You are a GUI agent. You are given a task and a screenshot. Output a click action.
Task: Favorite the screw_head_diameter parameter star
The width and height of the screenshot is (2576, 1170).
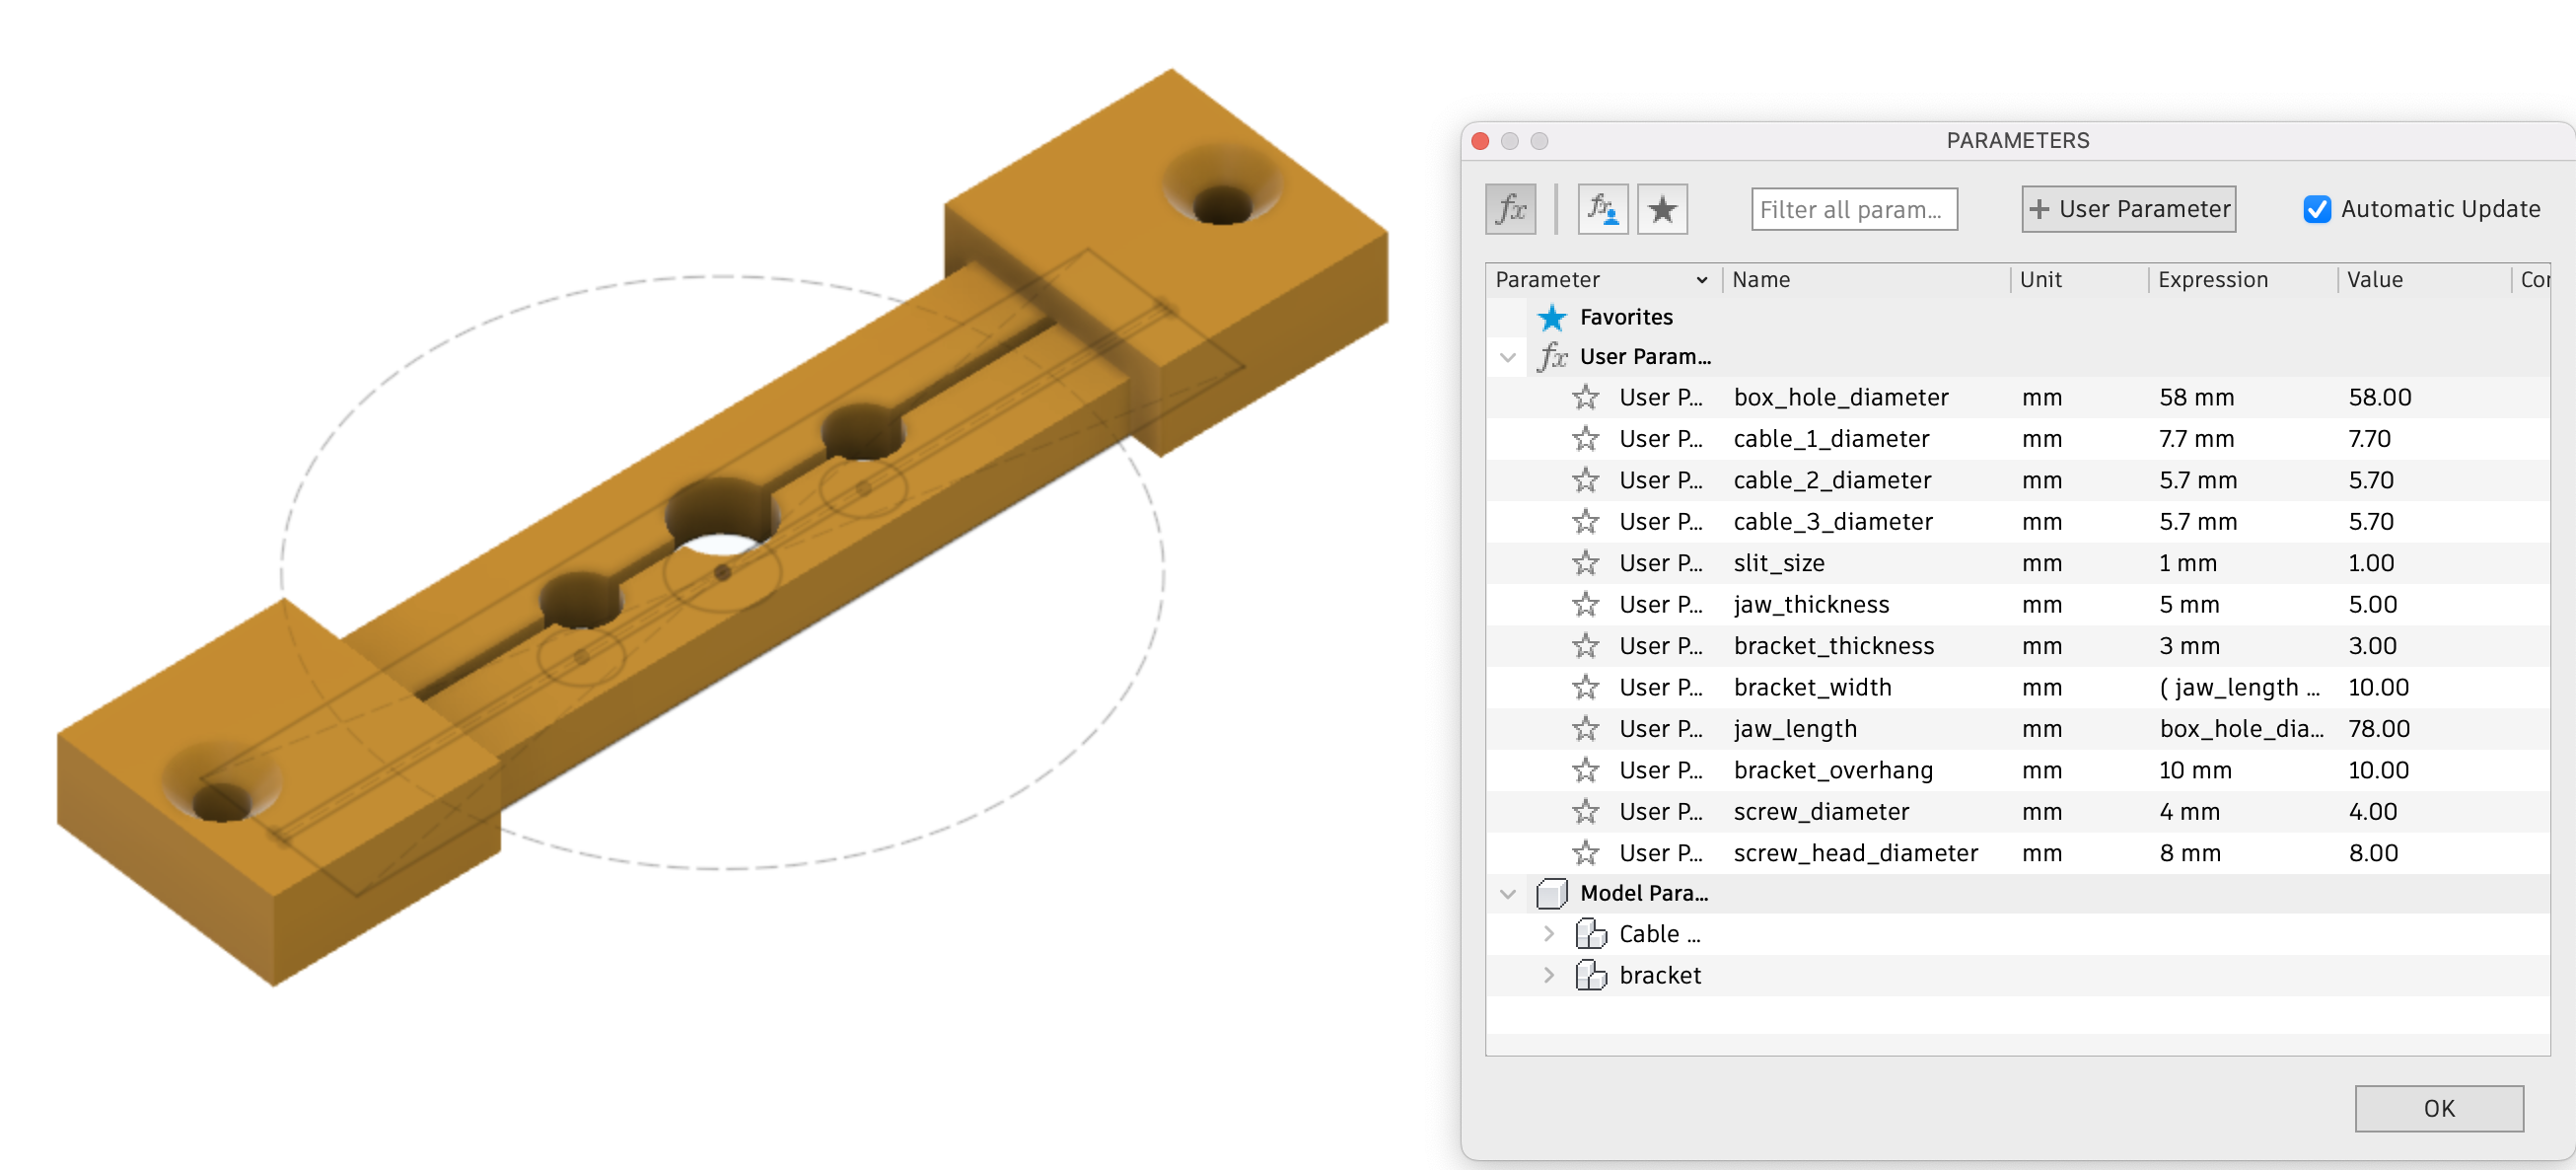tap(1585, 853)
